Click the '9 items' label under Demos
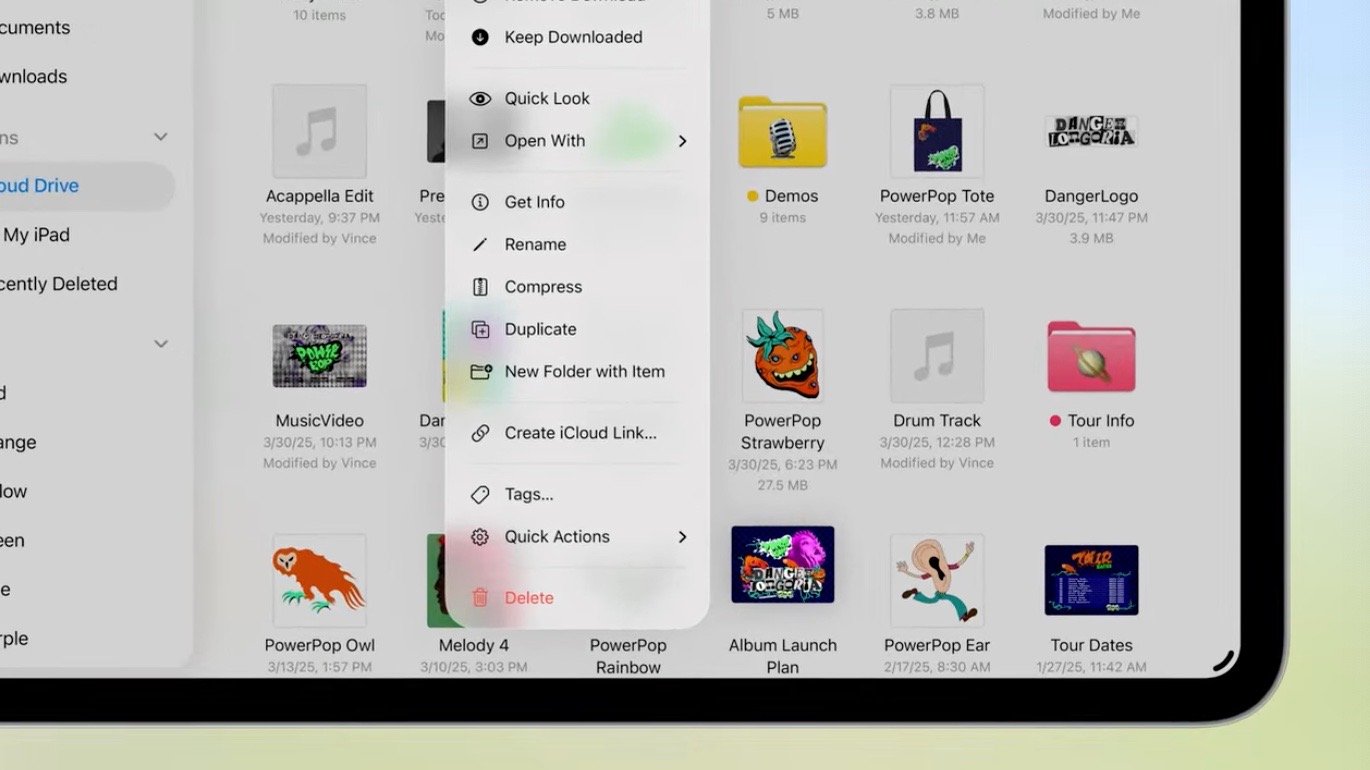1370x770 pixels. pyautogui.click(x=782, y=218)
